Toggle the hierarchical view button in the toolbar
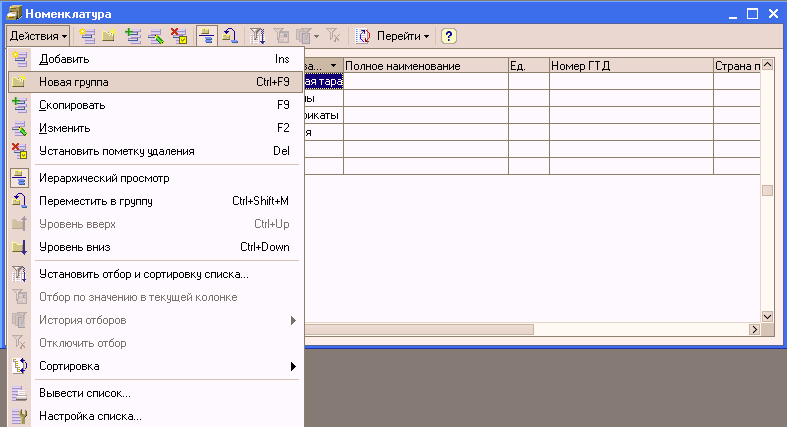The image size is (787, 427). (x=206, y=36)
